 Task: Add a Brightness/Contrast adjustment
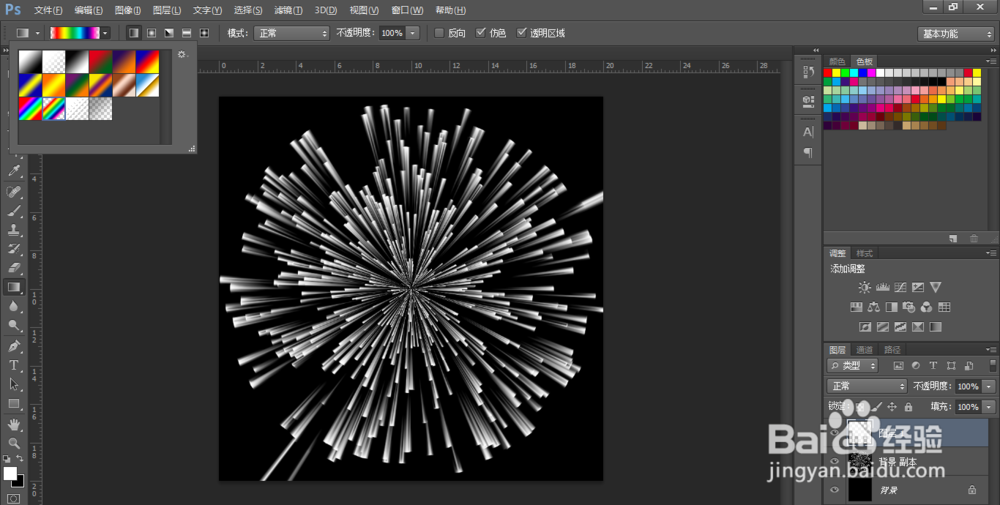click(x=864, y=288)
